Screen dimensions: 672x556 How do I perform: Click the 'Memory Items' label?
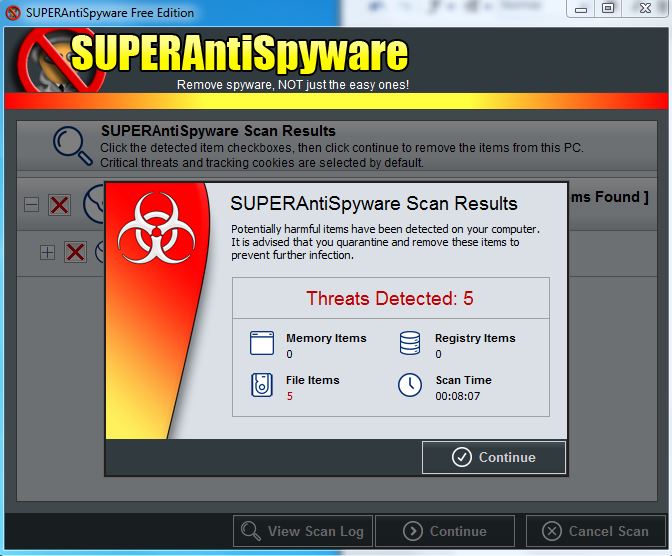click(326, 338)
